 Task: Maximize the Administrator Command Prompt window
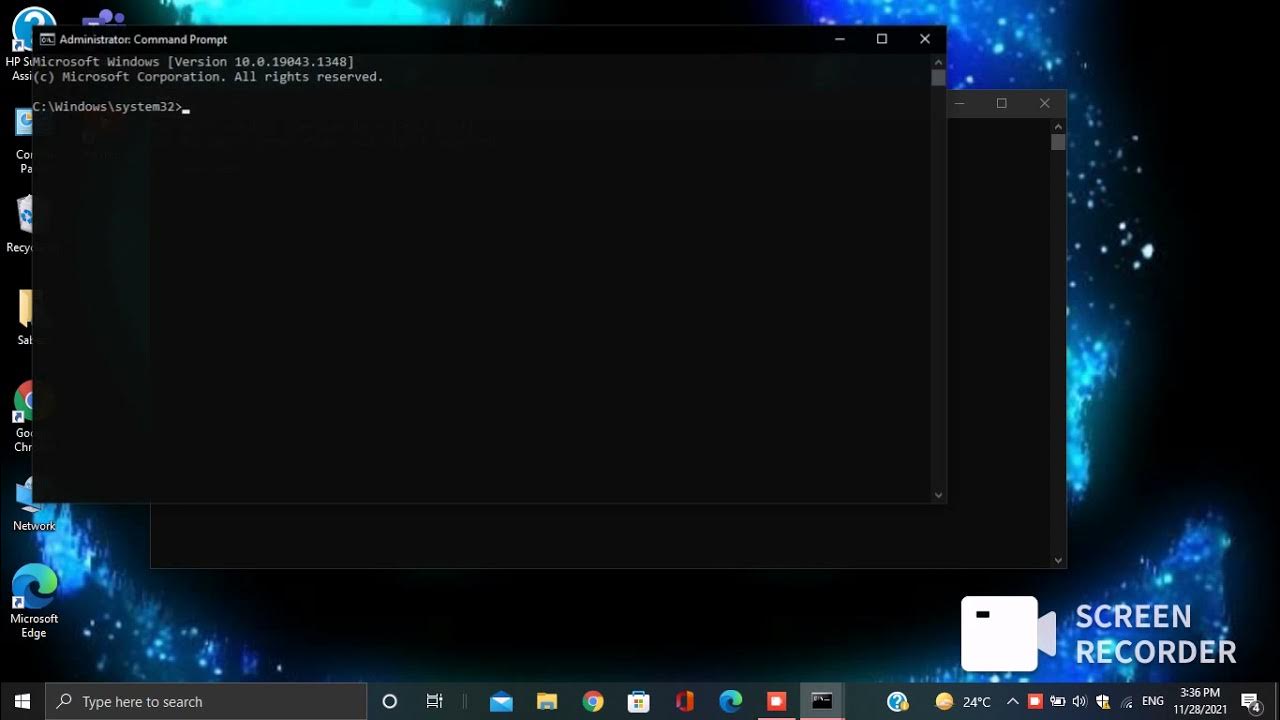(882, 39)
